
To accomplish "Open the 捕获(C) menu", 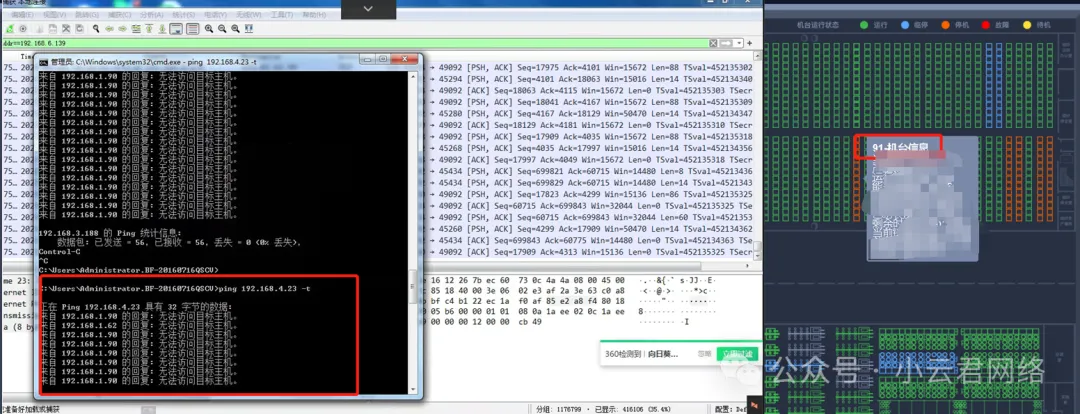I will coord(118,15).
